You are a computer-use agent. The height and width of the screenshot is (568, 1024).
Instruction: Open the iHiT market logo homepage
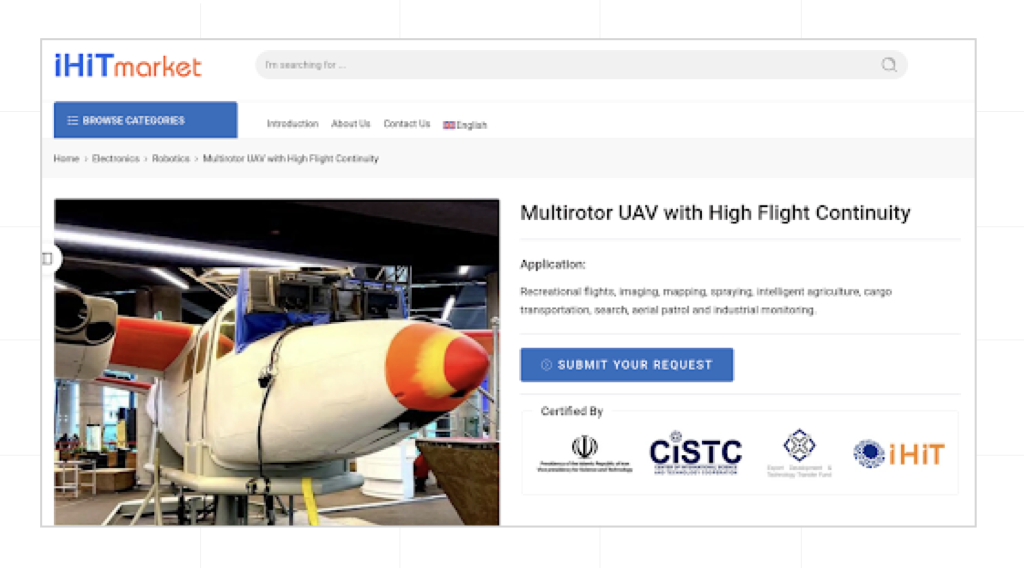(x=128, y=65)
